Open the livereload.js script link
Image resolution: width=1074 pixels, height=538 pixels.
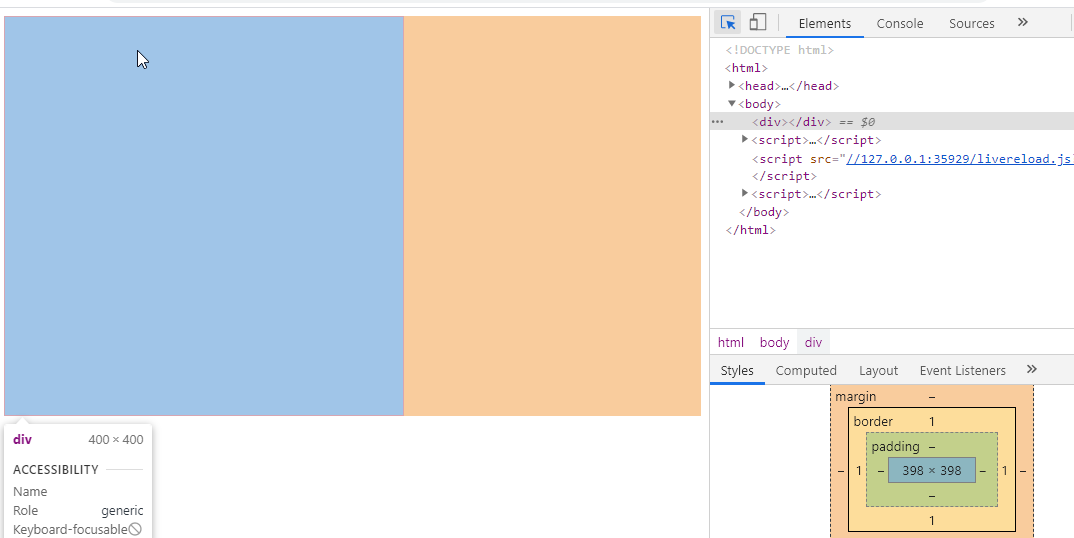tap(959, 158)
